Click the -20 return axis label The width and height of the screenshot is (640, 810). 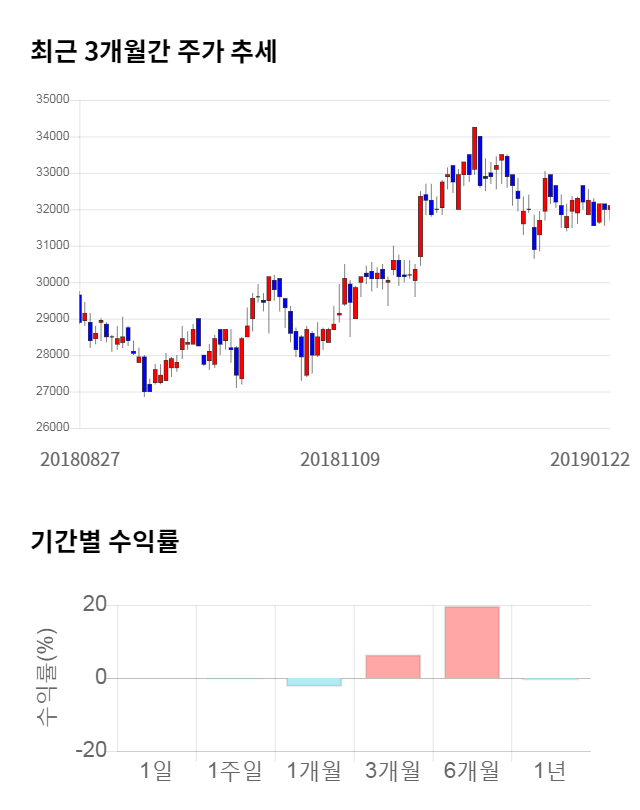(92, 751)
